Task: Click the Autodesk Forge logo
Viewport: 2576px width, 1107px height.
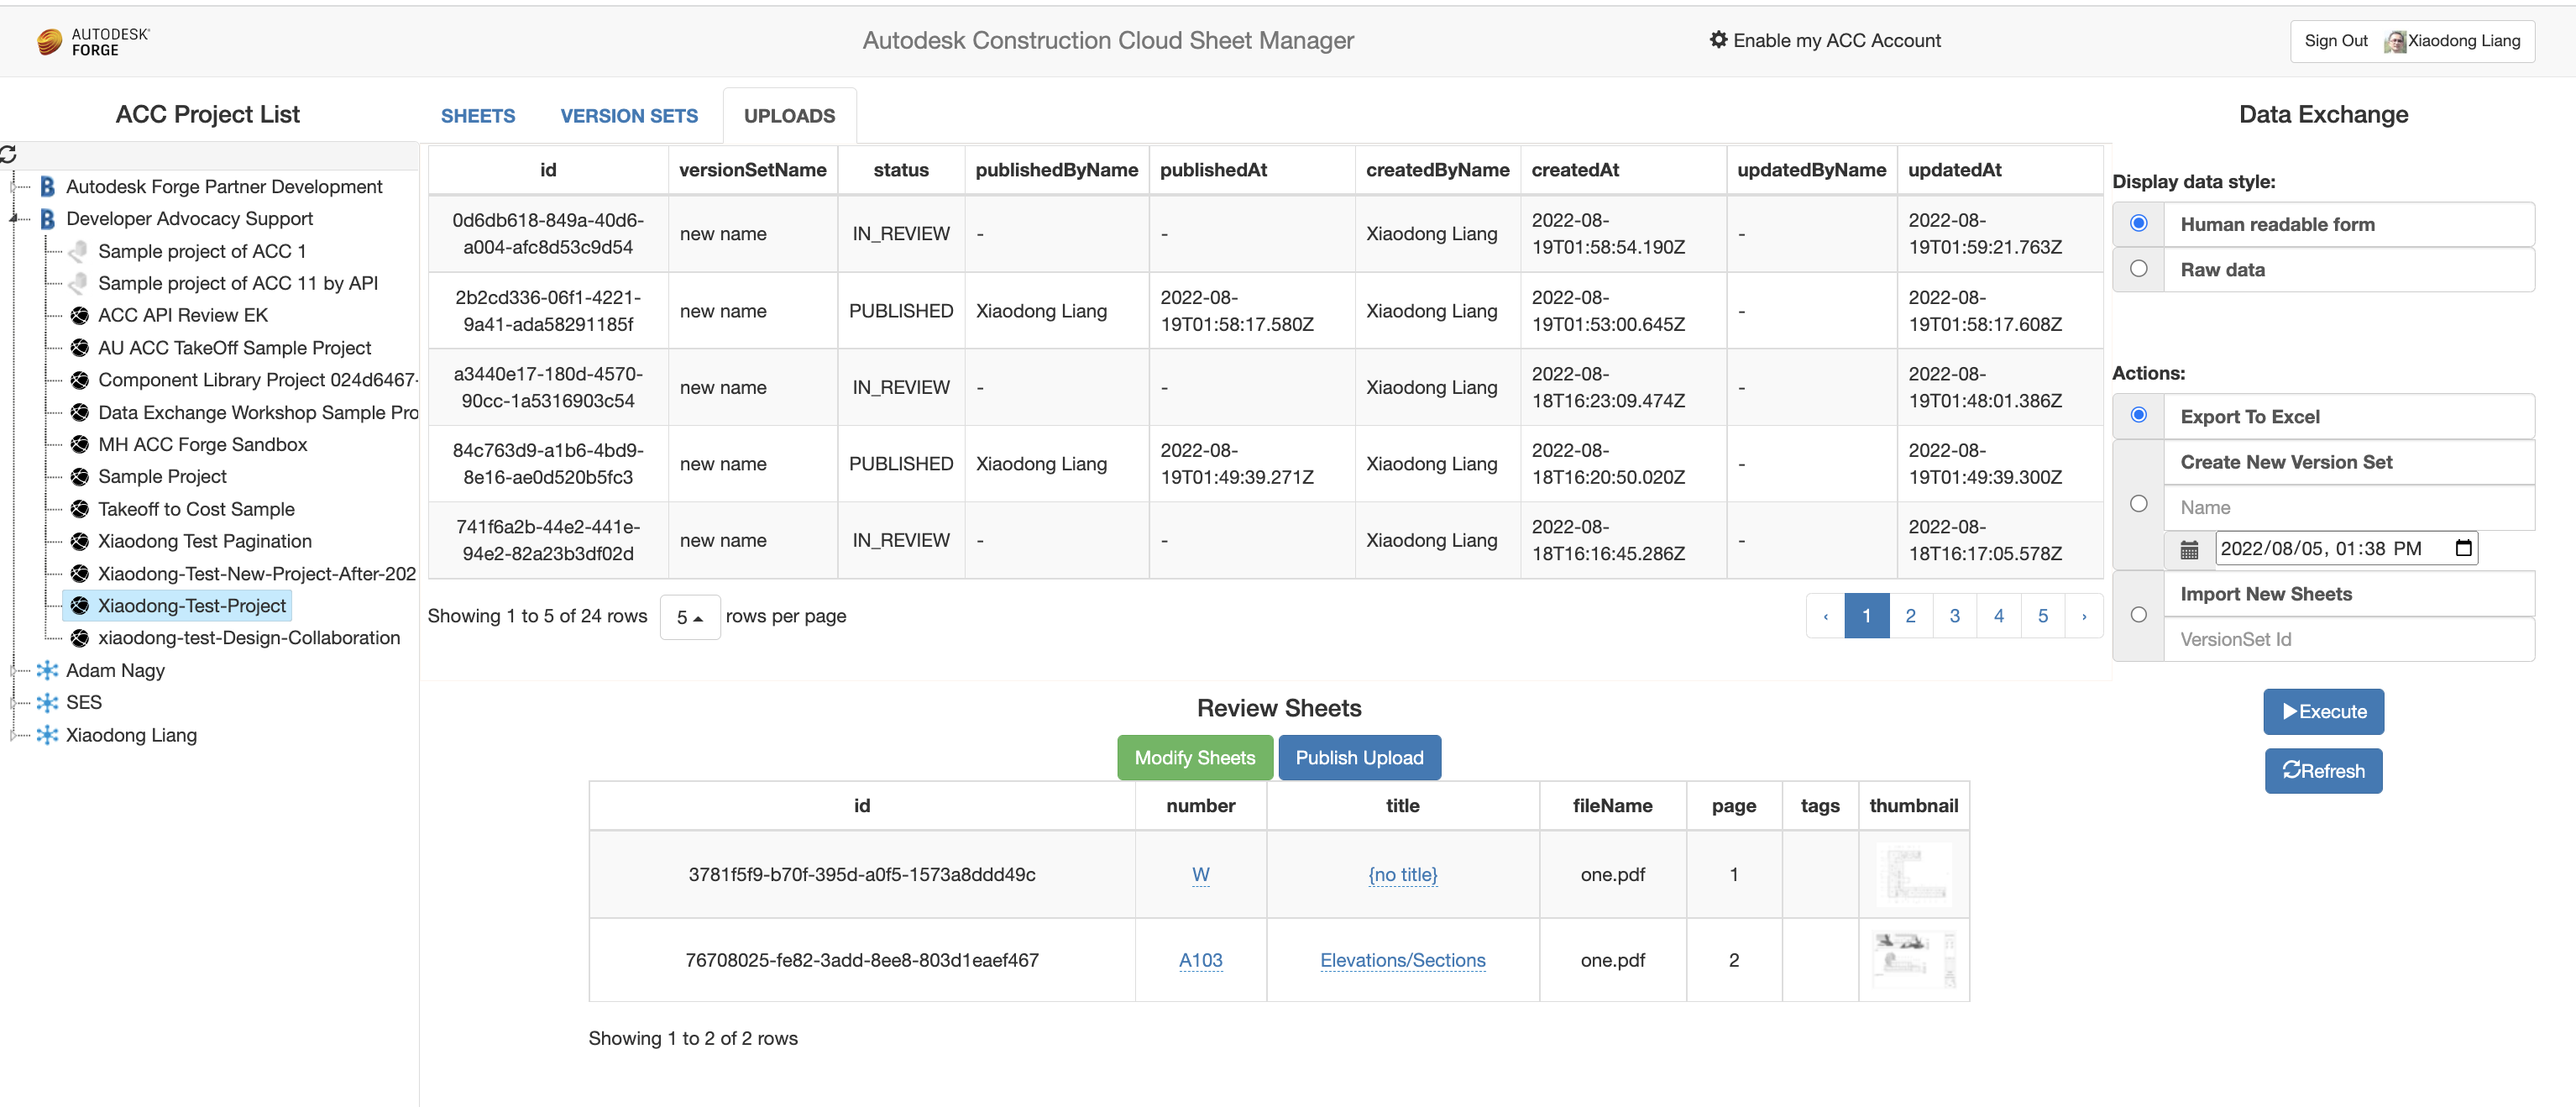Action: 93,41
